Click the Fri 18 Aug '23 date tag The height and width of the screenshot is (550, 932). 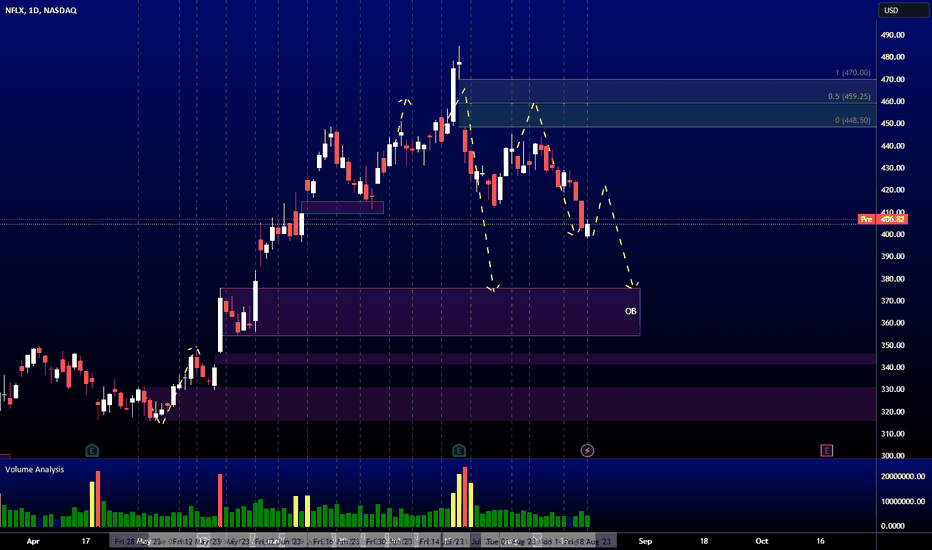click(x=587, y=541)
